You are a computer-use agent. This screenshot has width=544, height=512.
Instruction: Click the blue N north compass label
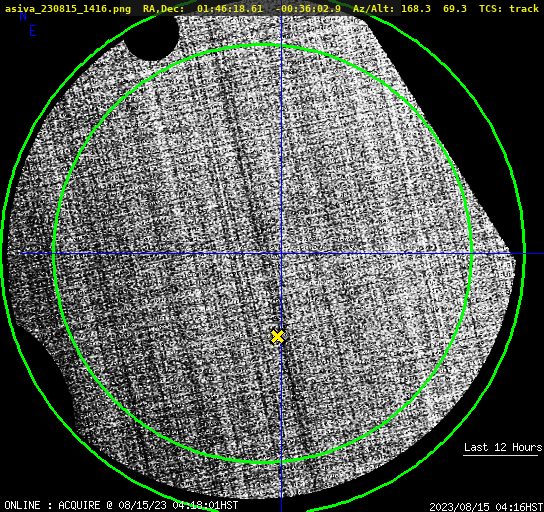click(x=23, y=16)
